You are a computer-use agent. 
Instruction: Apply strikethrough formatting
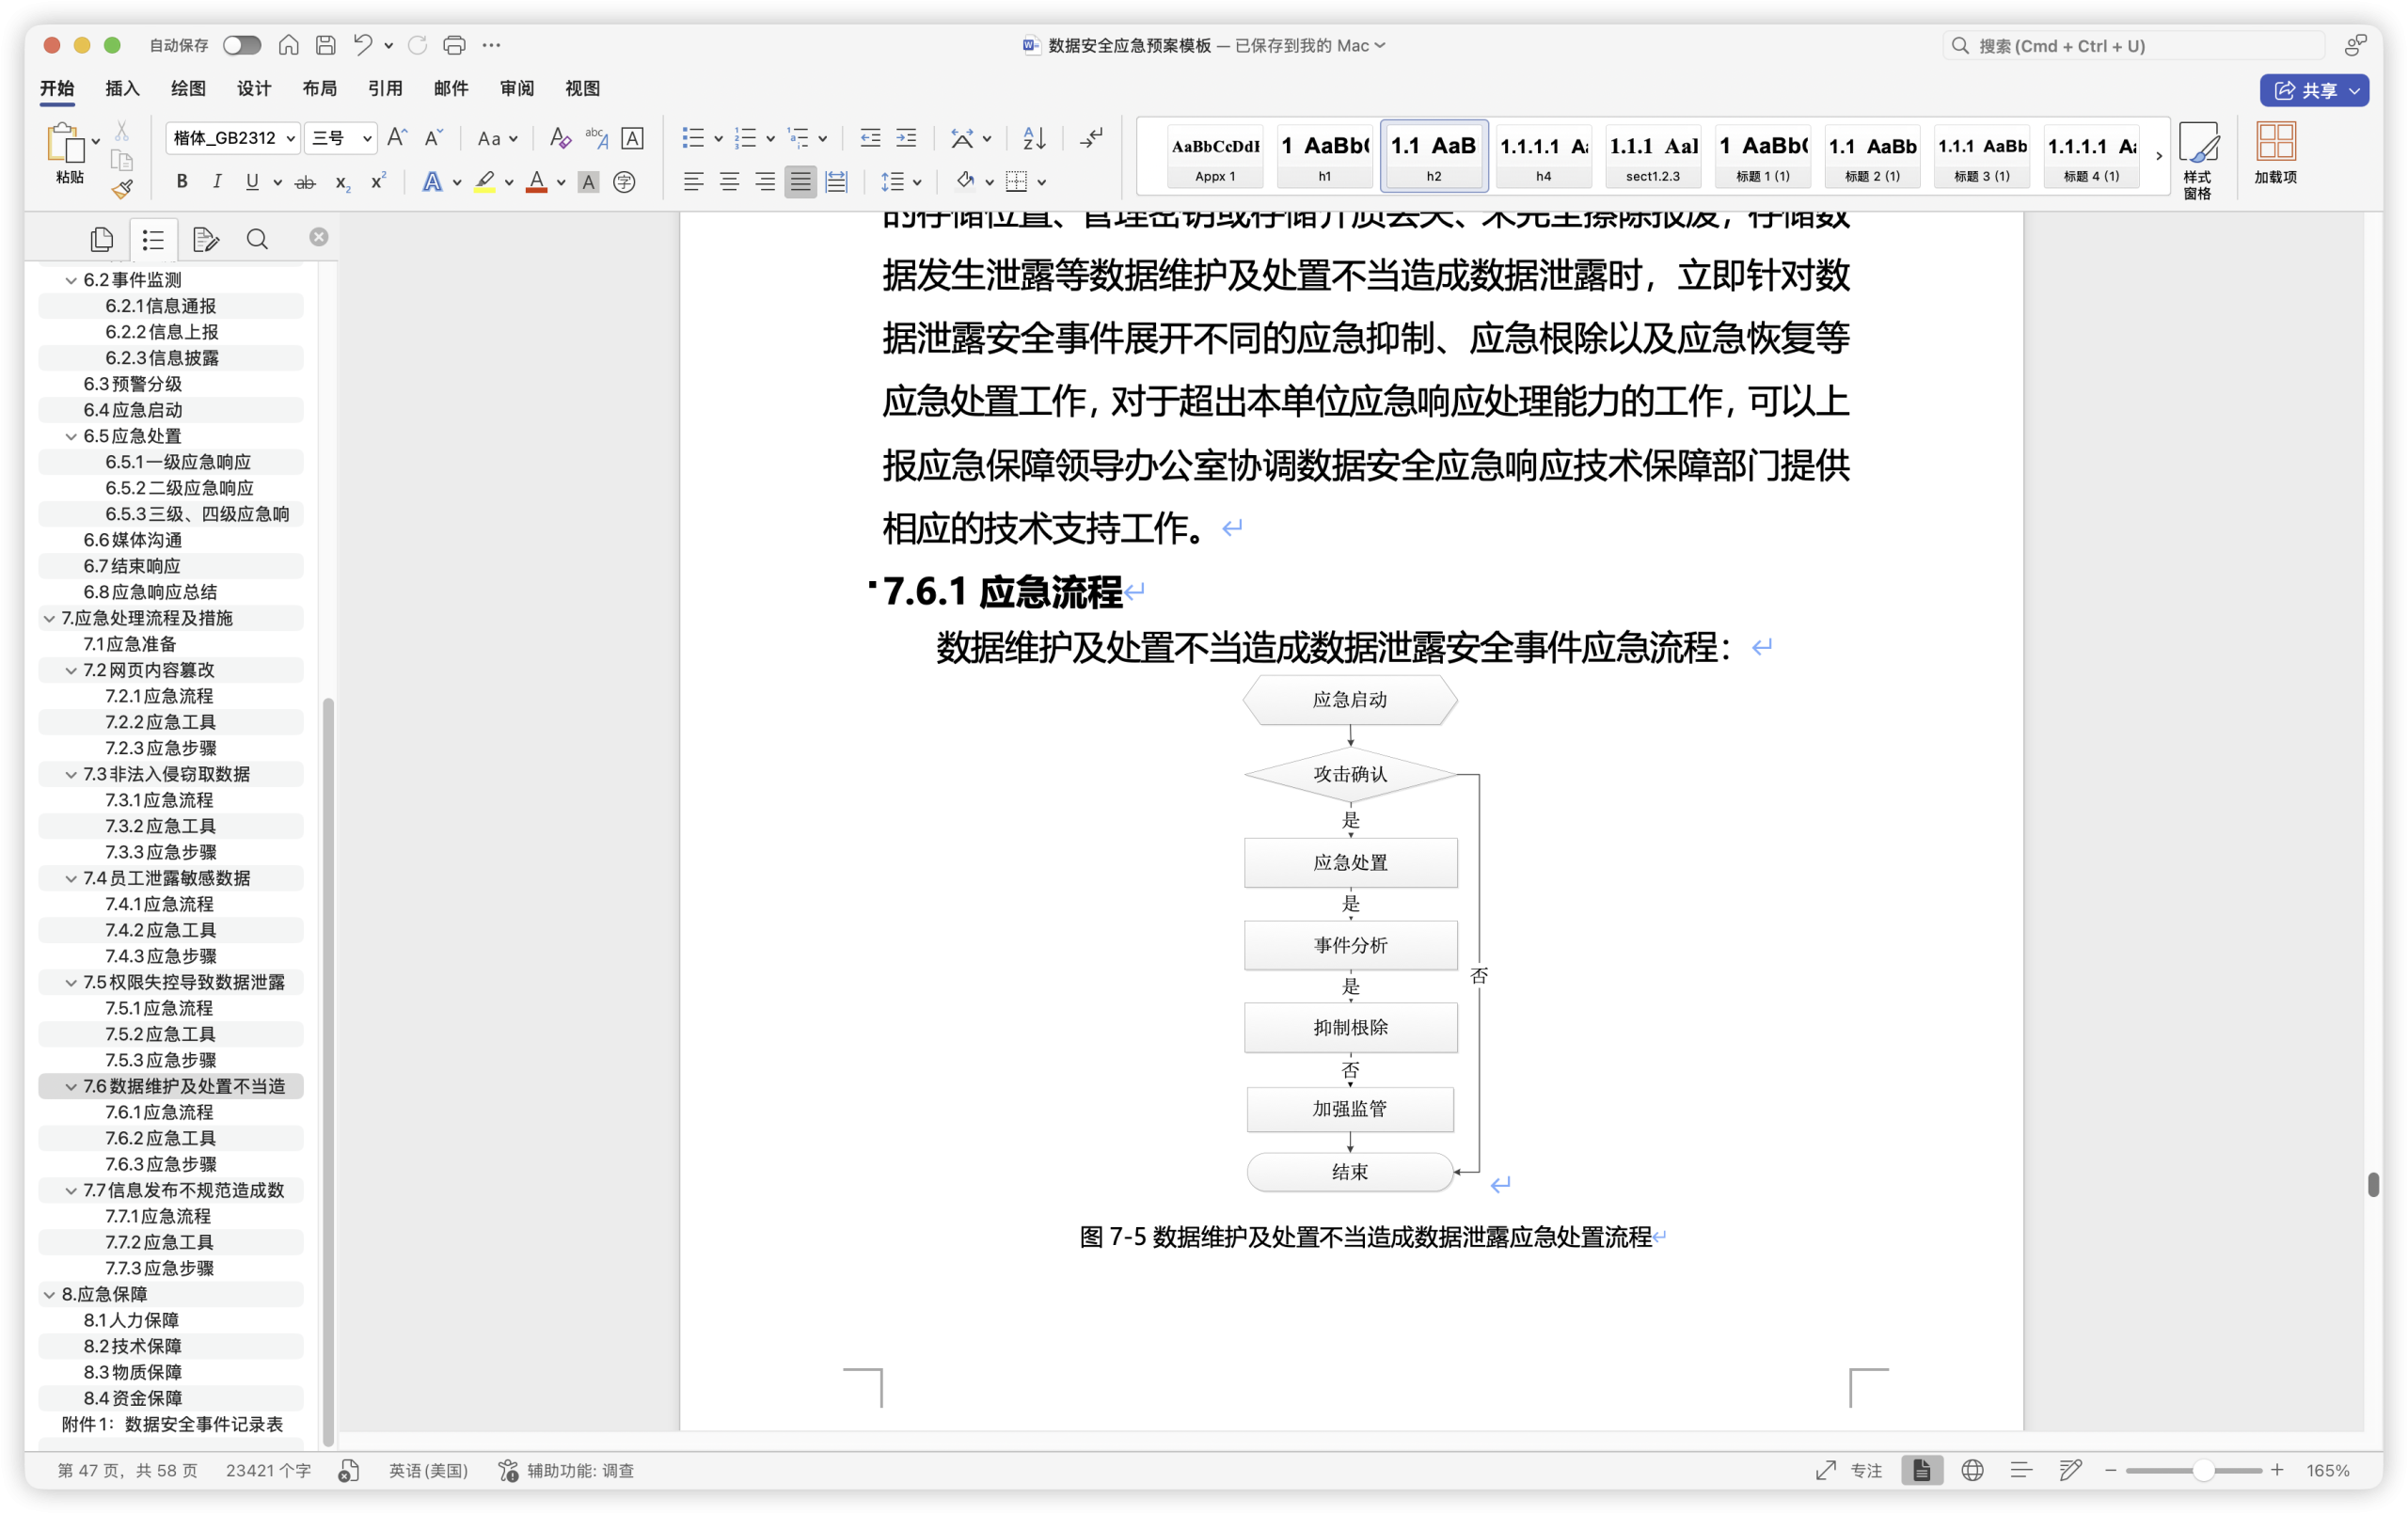pyautogui.click(x=305, y=182)
